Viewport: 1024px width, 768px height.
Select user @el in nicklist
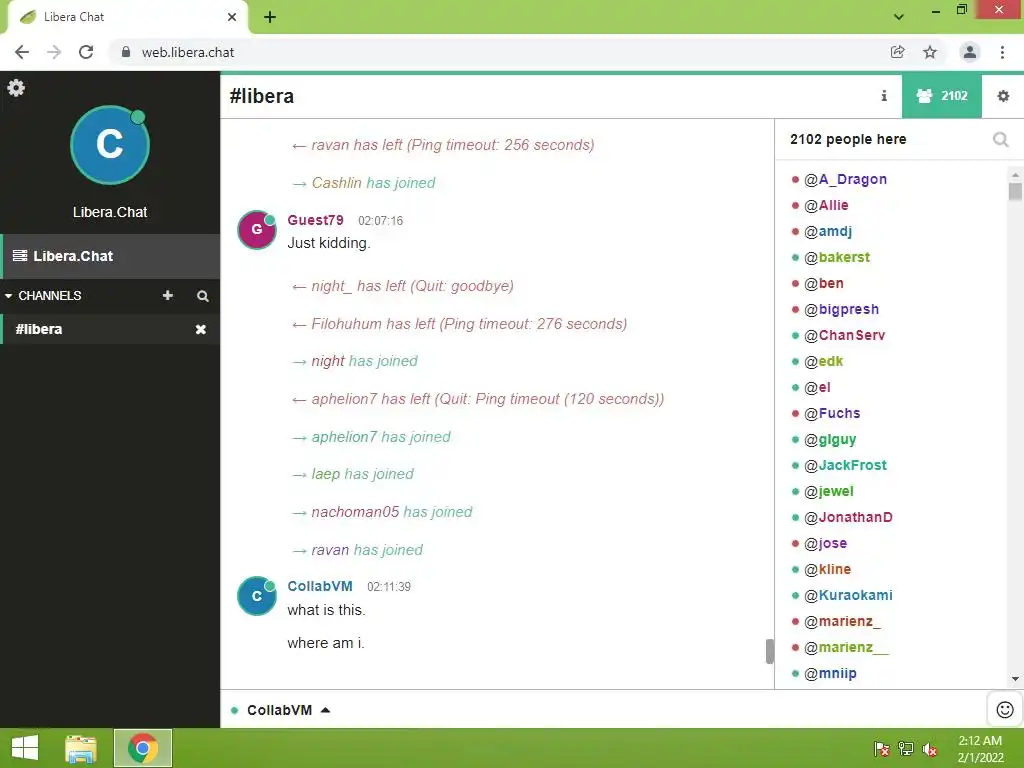click(x=817, y=387)
